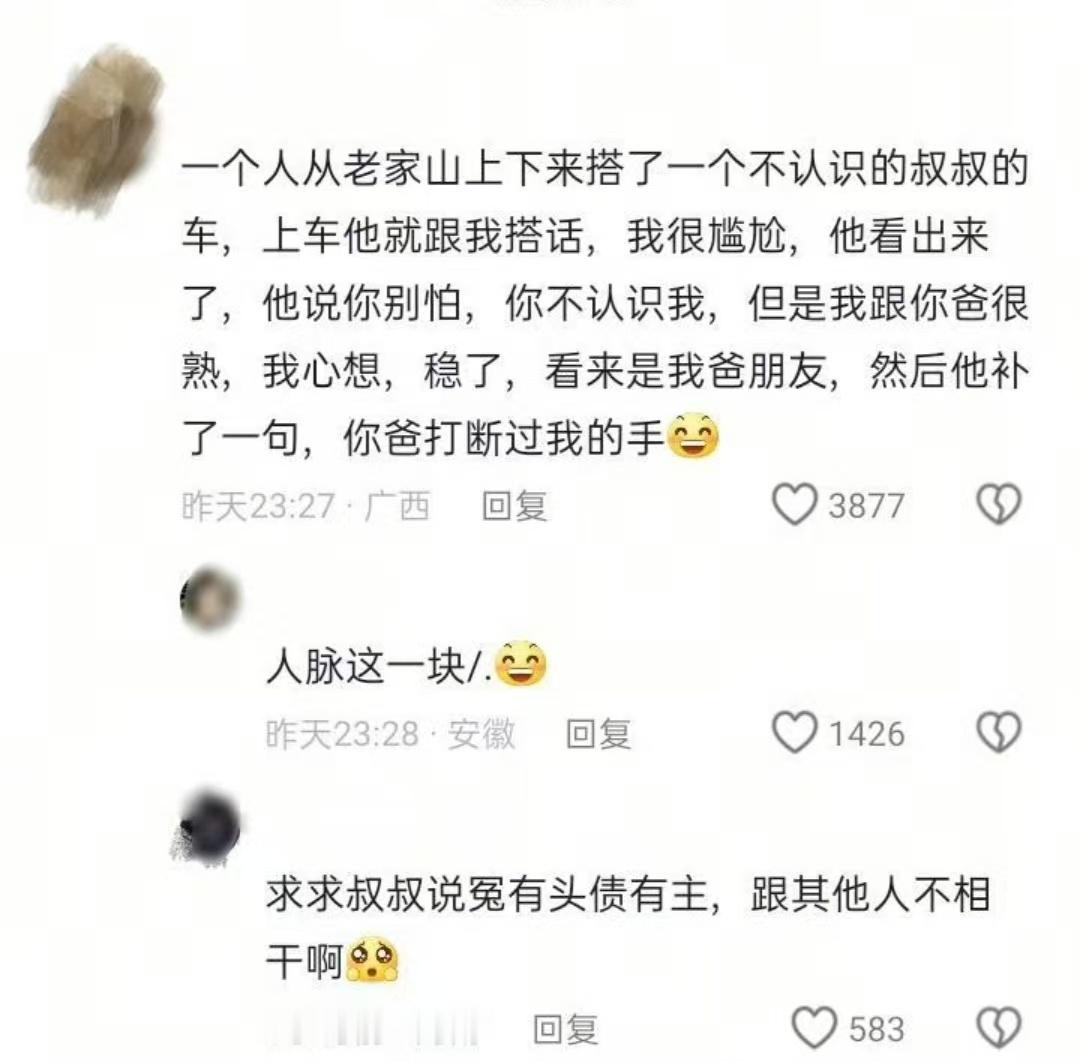Like the 人脉这一块 comment
The image size is (1080, 1062).
point(794,732)
